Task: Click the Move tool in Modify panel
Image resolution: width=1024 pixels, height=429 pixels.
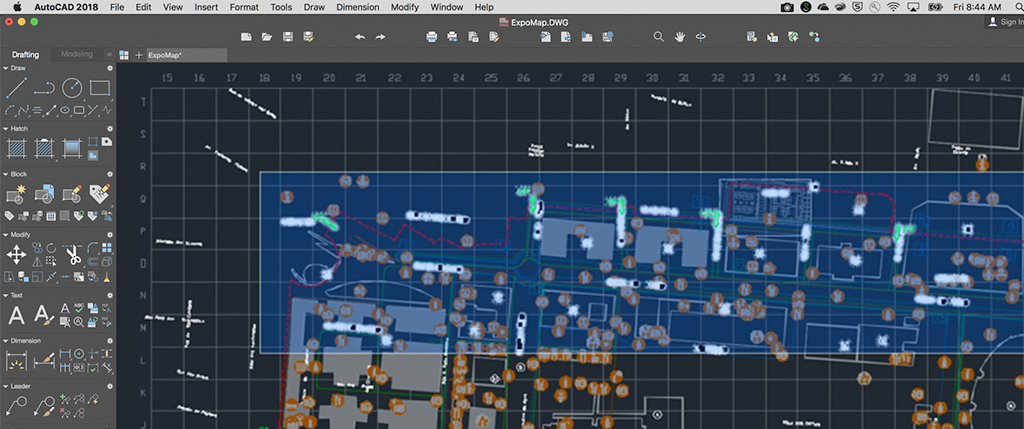Action: coord(17,254)
